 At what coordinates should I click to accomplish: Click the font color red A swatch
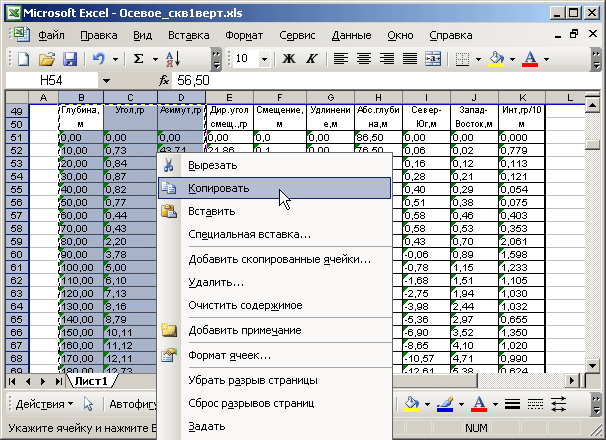click(x=529, y=59)
